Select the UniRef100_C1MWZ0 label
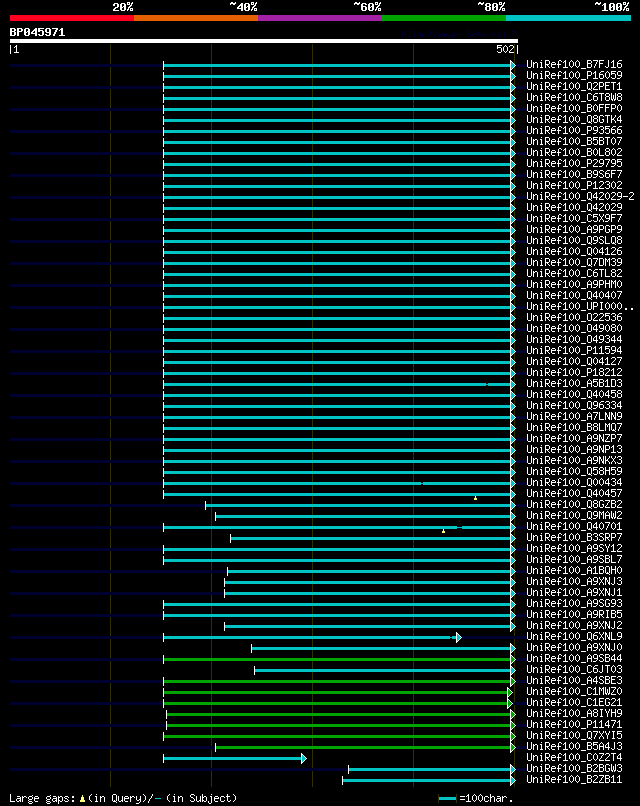640x806 pixels. (x=574, y=691)
